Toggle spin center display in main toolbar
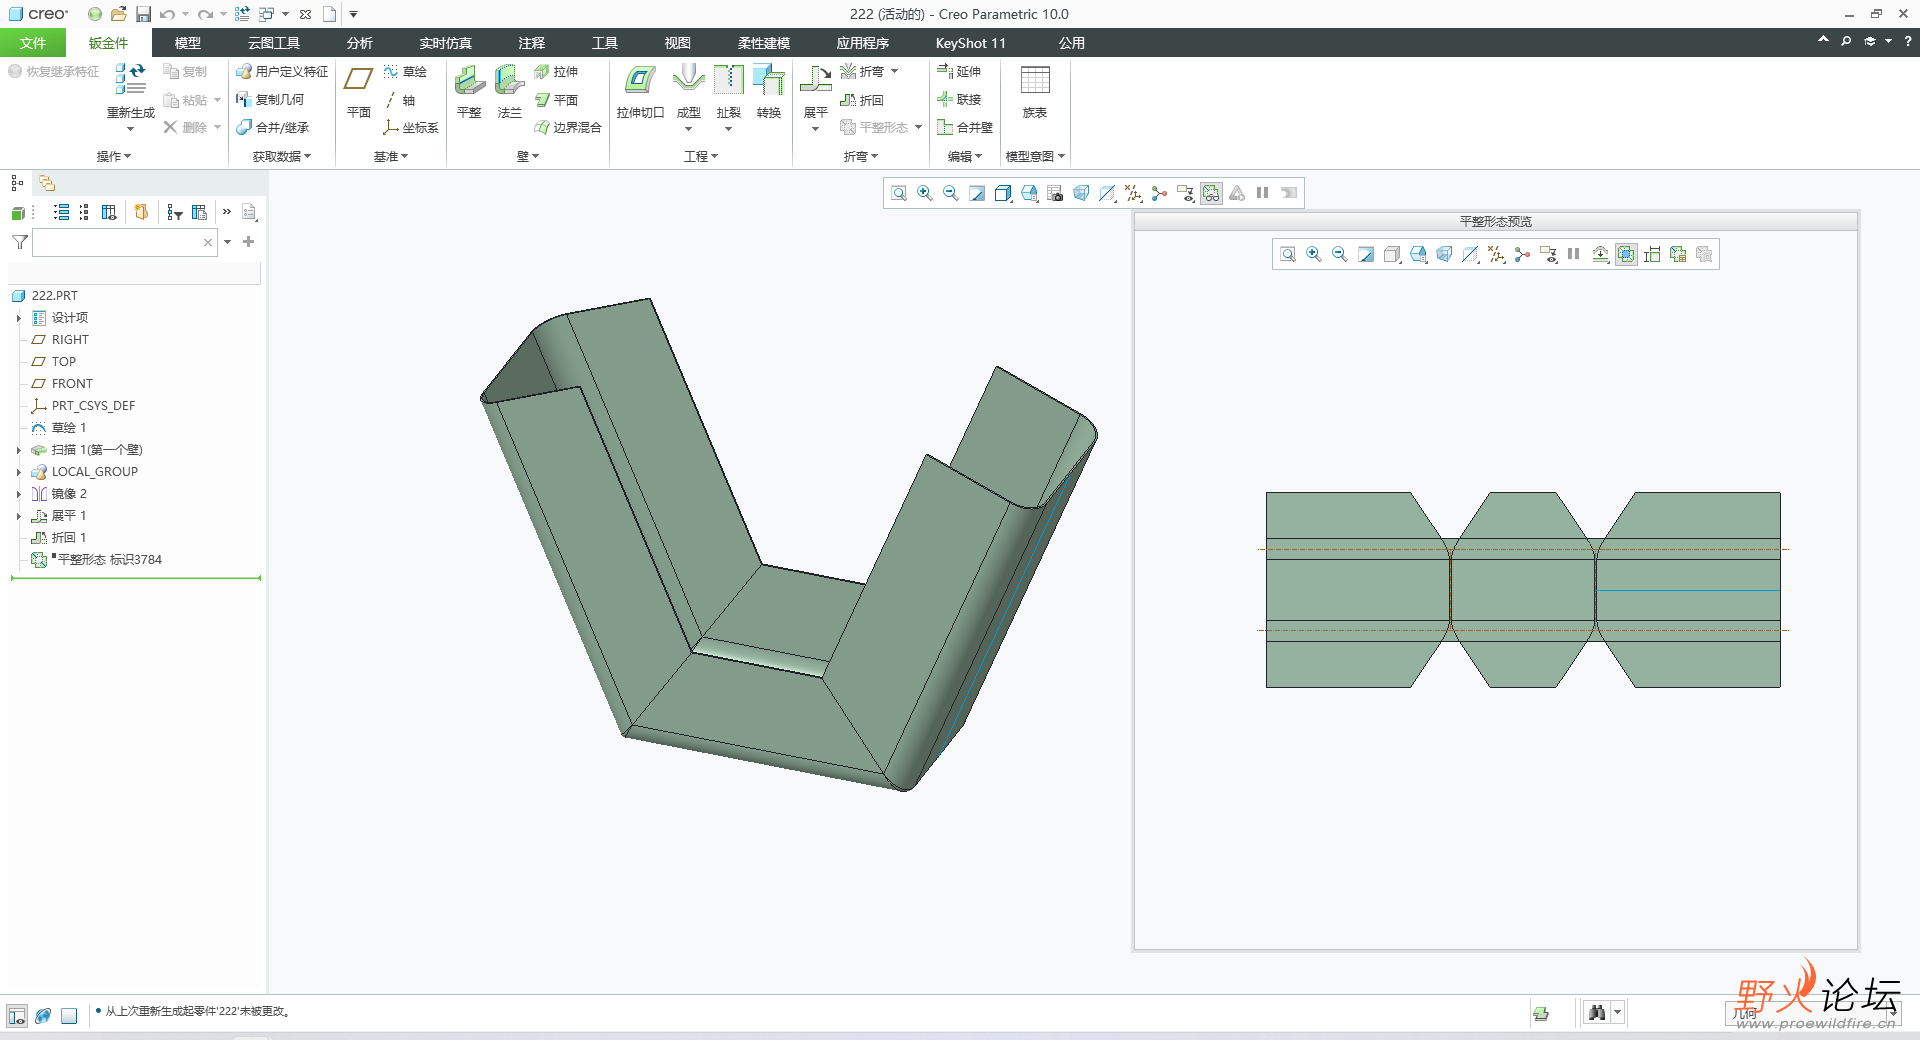Viewport: 1920px width, 1040px height. tap(1159, 193)
